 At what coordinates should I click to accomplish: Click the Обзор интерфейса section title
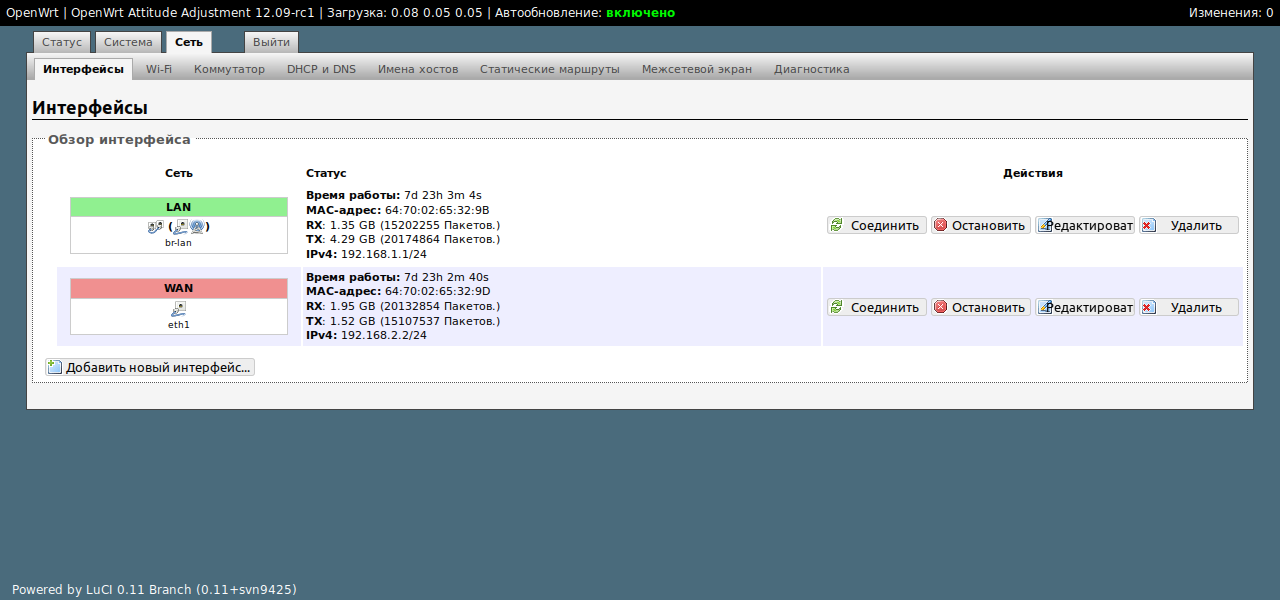(x=119, y=140)
